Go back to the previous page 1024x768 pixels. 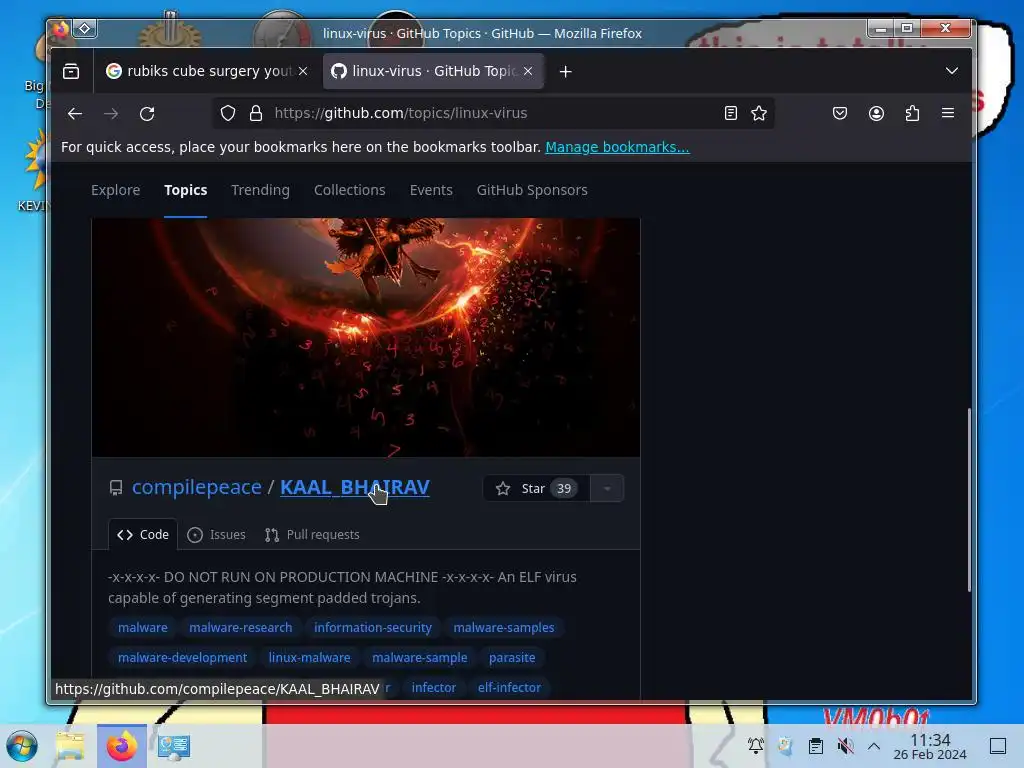coord(75,114)
